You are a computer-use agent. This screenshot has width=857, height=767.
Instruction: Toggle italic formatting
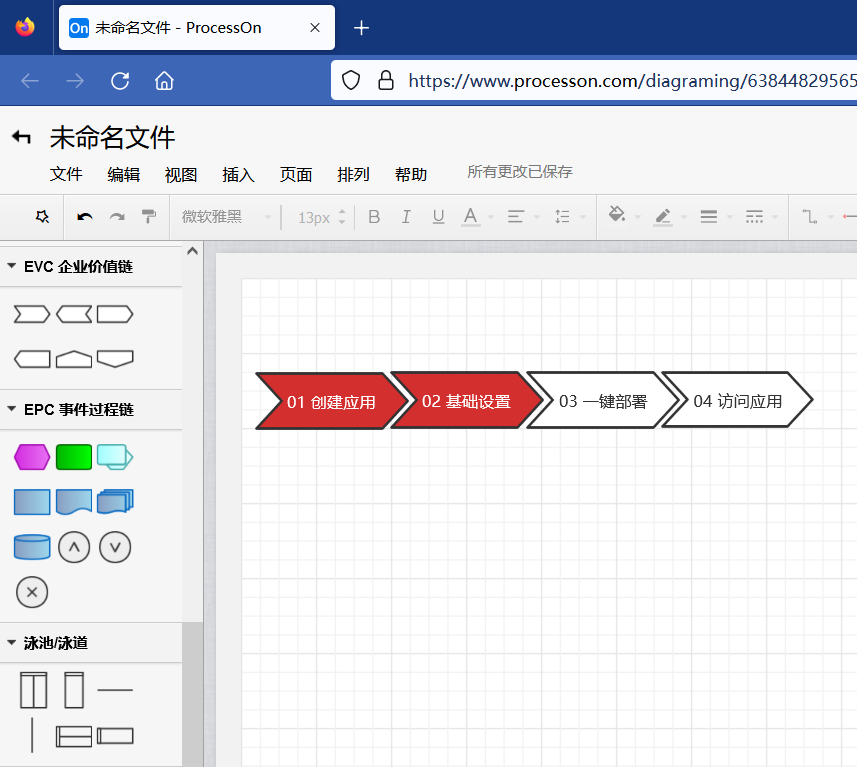point(406,215)
